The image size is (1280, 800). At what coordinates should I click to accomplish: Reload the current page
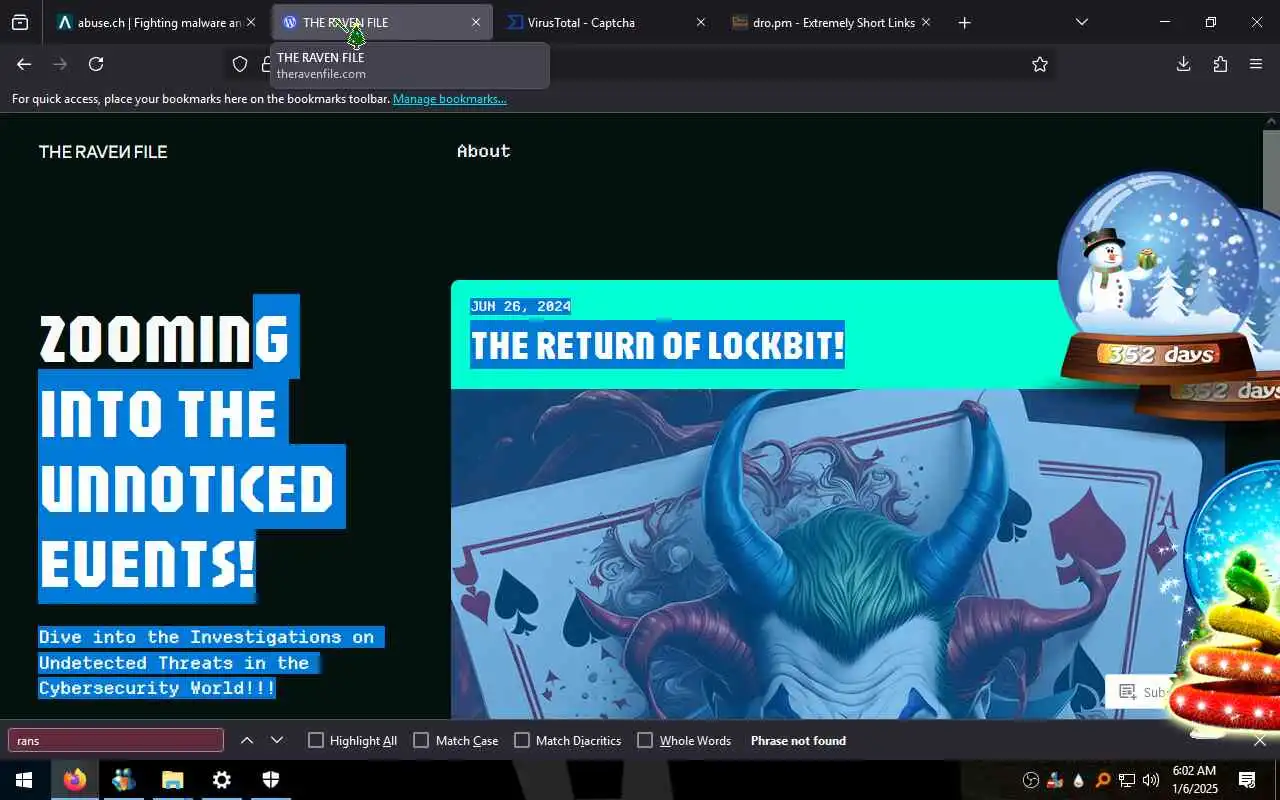(x=96, y=64)
